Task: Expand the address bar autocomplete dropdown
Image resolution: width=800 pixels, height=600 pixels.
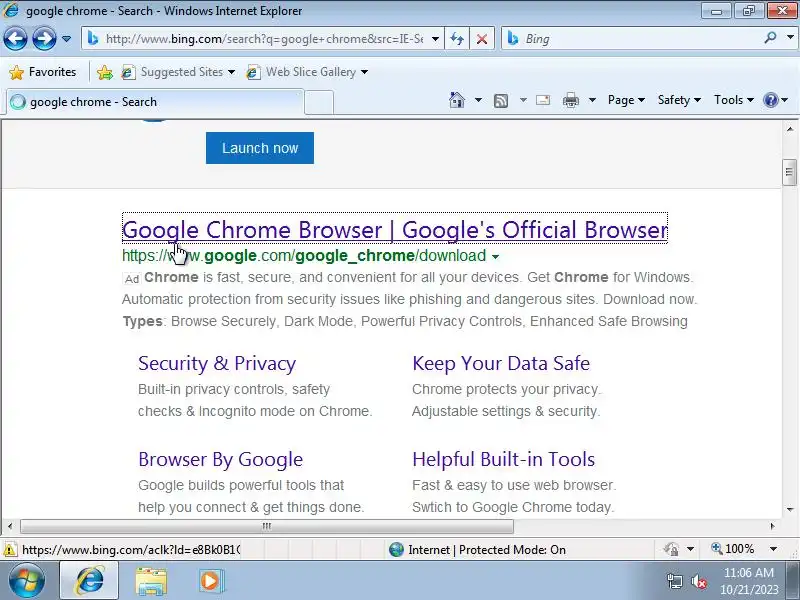Action: (435, 39)
